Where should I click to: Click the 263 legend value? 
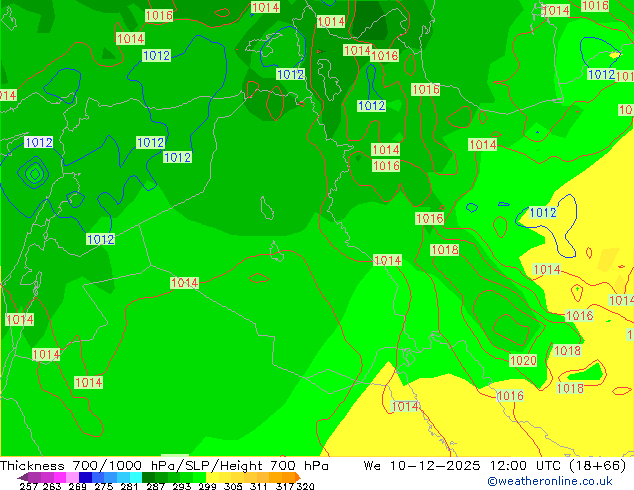point(52,486)
